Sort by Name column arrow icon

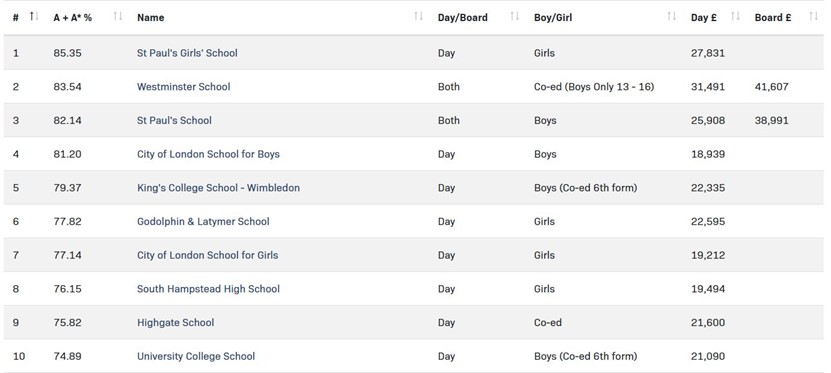pyautogui.click(x=418, y=17)
